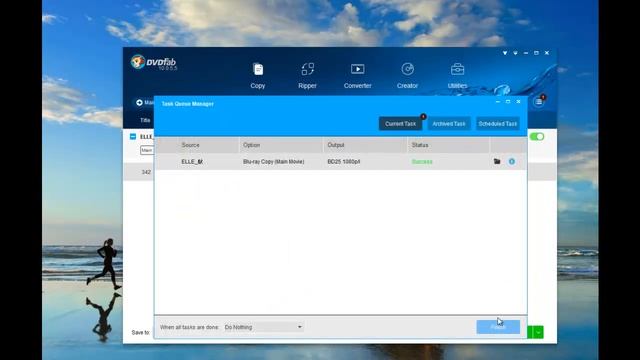640x360 pixels.
Task: Maximize the DVDFab main window
Action: (536, 53)
